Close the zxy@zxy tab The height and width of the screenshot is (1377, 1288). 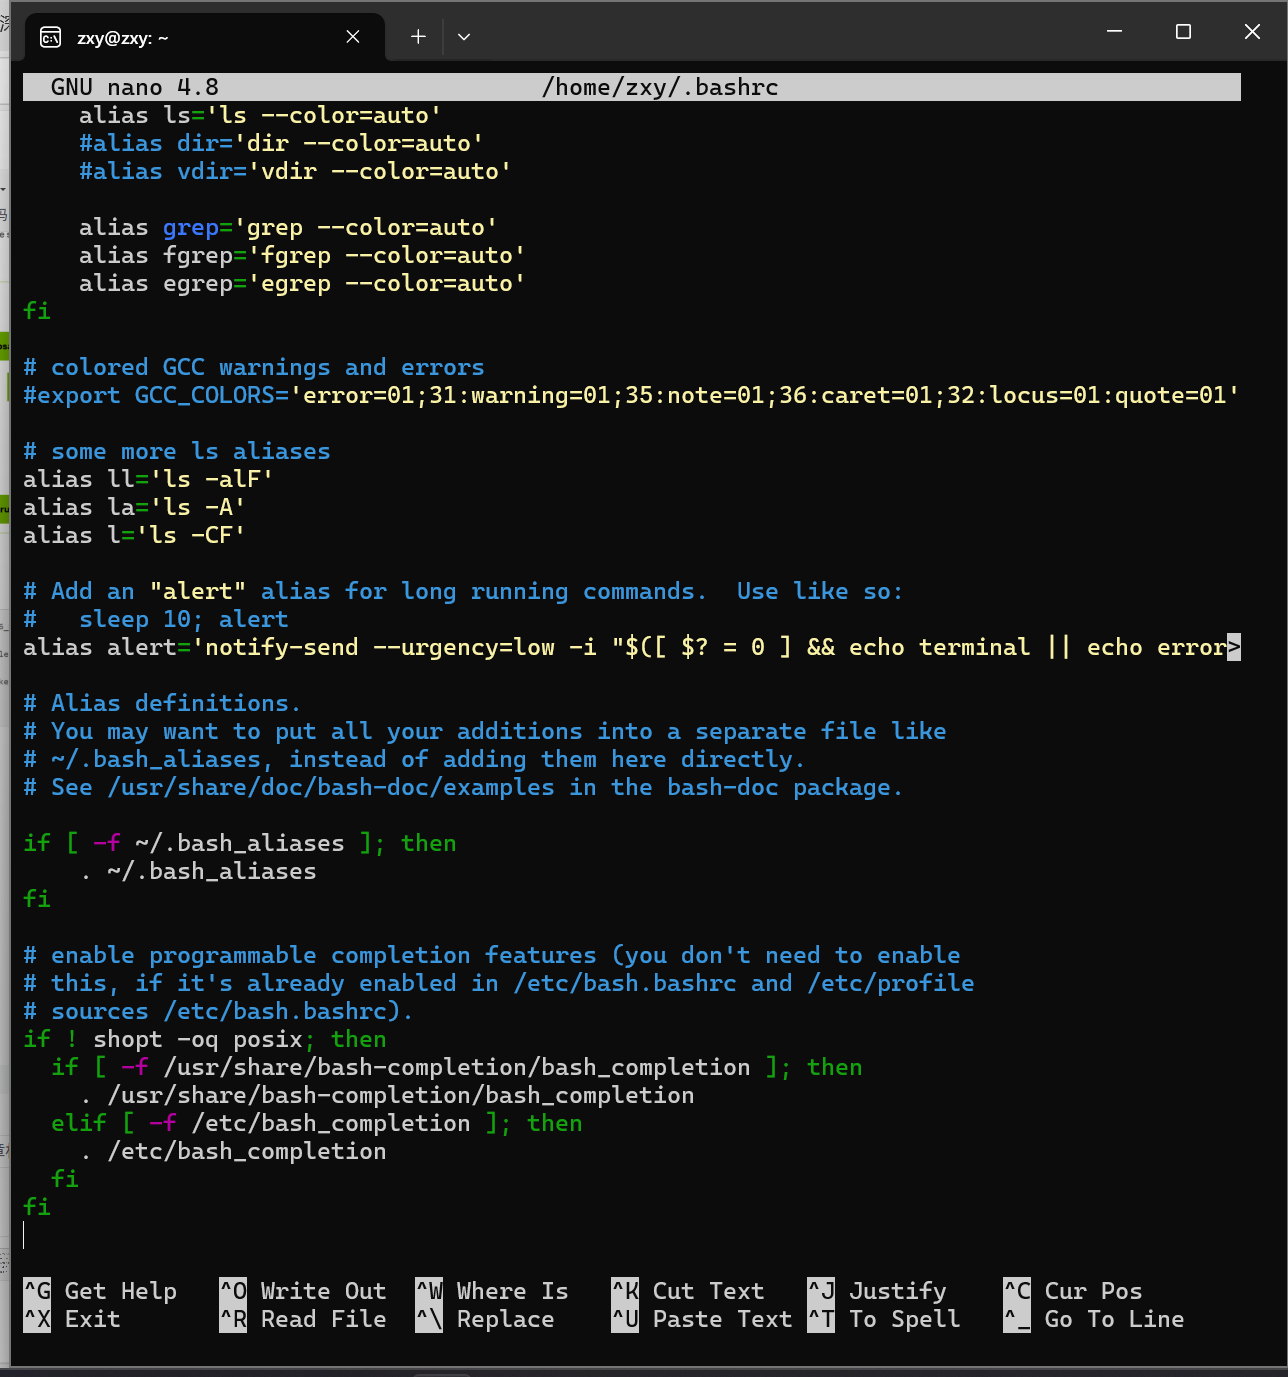352,36
